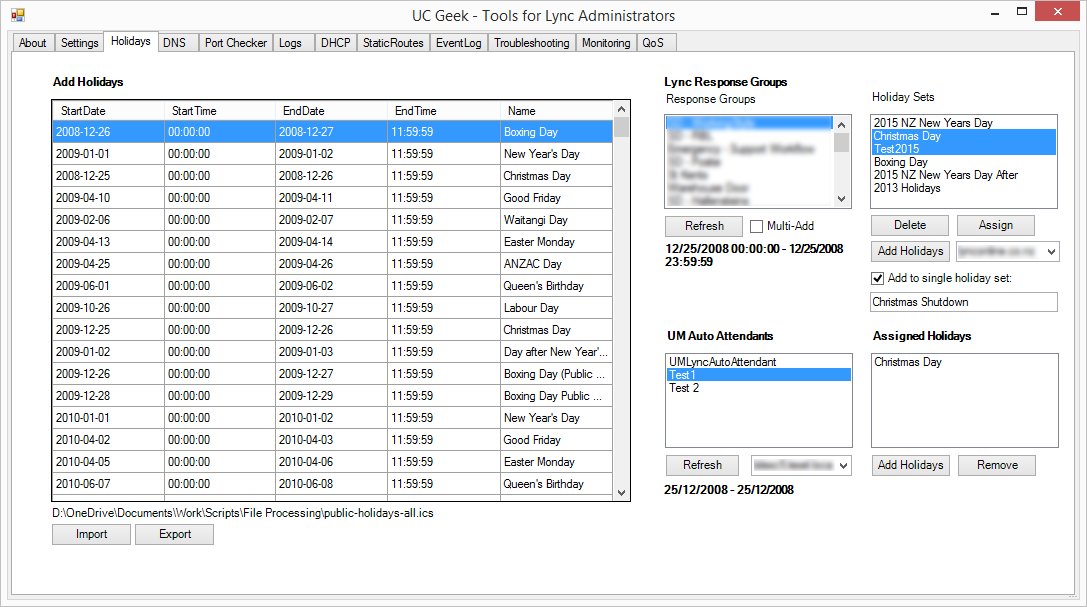This screenshot has width=1087, height=607.
Task: Remove the assigned holiday
Action: click(997, 465)
